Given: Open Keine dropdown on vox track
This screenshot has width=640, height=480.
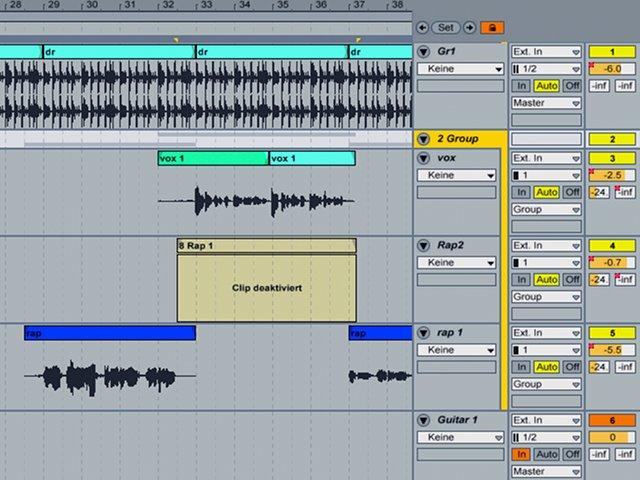Looking at the screenshot, I should pos(456,176).
